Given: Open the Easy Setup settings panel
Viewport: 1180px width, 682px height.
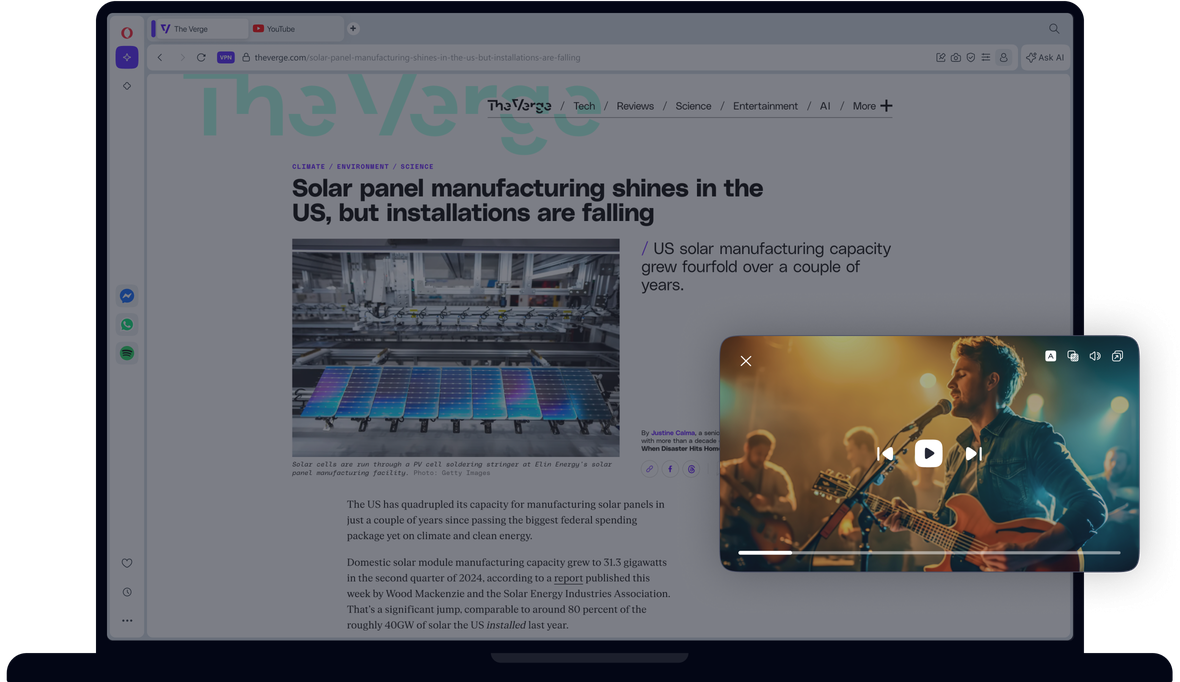Looking at the screenshot, I should click(x=986, y=58).
